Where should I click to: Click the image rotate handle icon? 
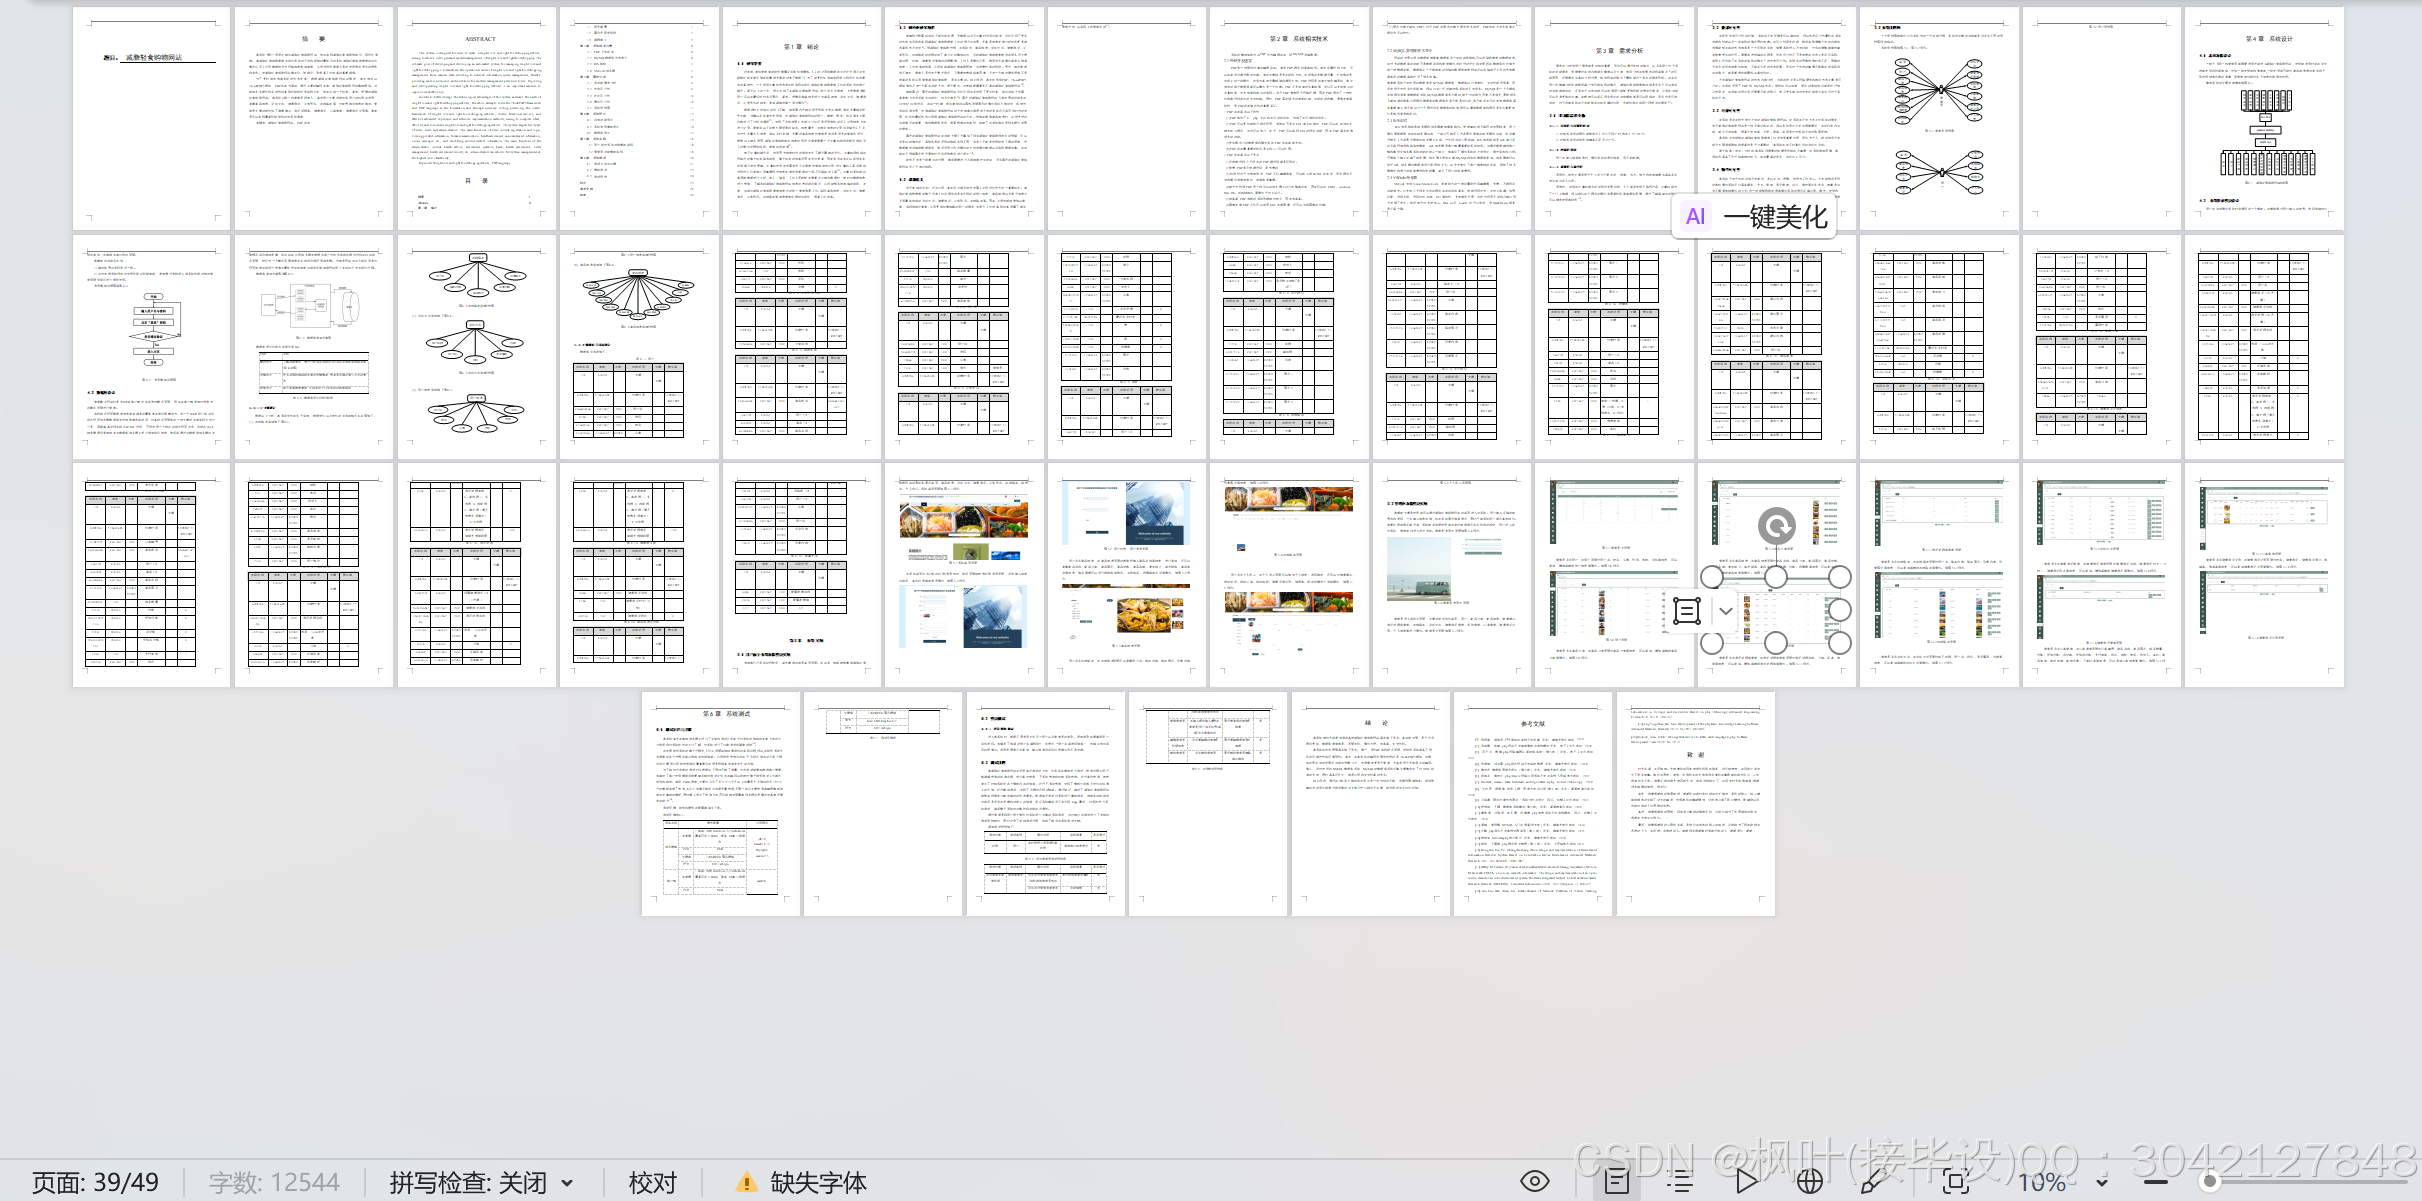coord(1776,526)
